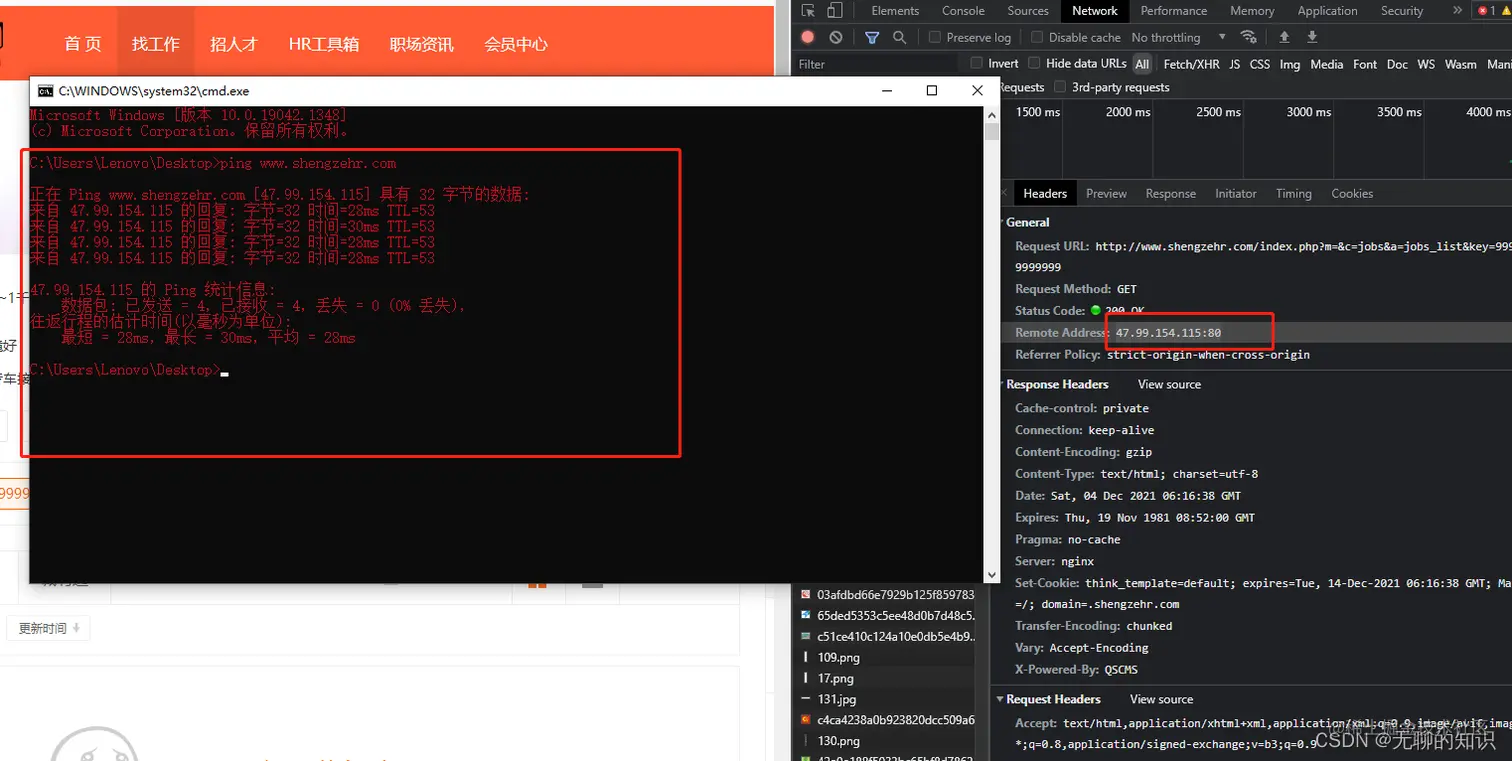Switch to the Preview tab
The height and width of the screenshot is (761, 1512).
1106,194
